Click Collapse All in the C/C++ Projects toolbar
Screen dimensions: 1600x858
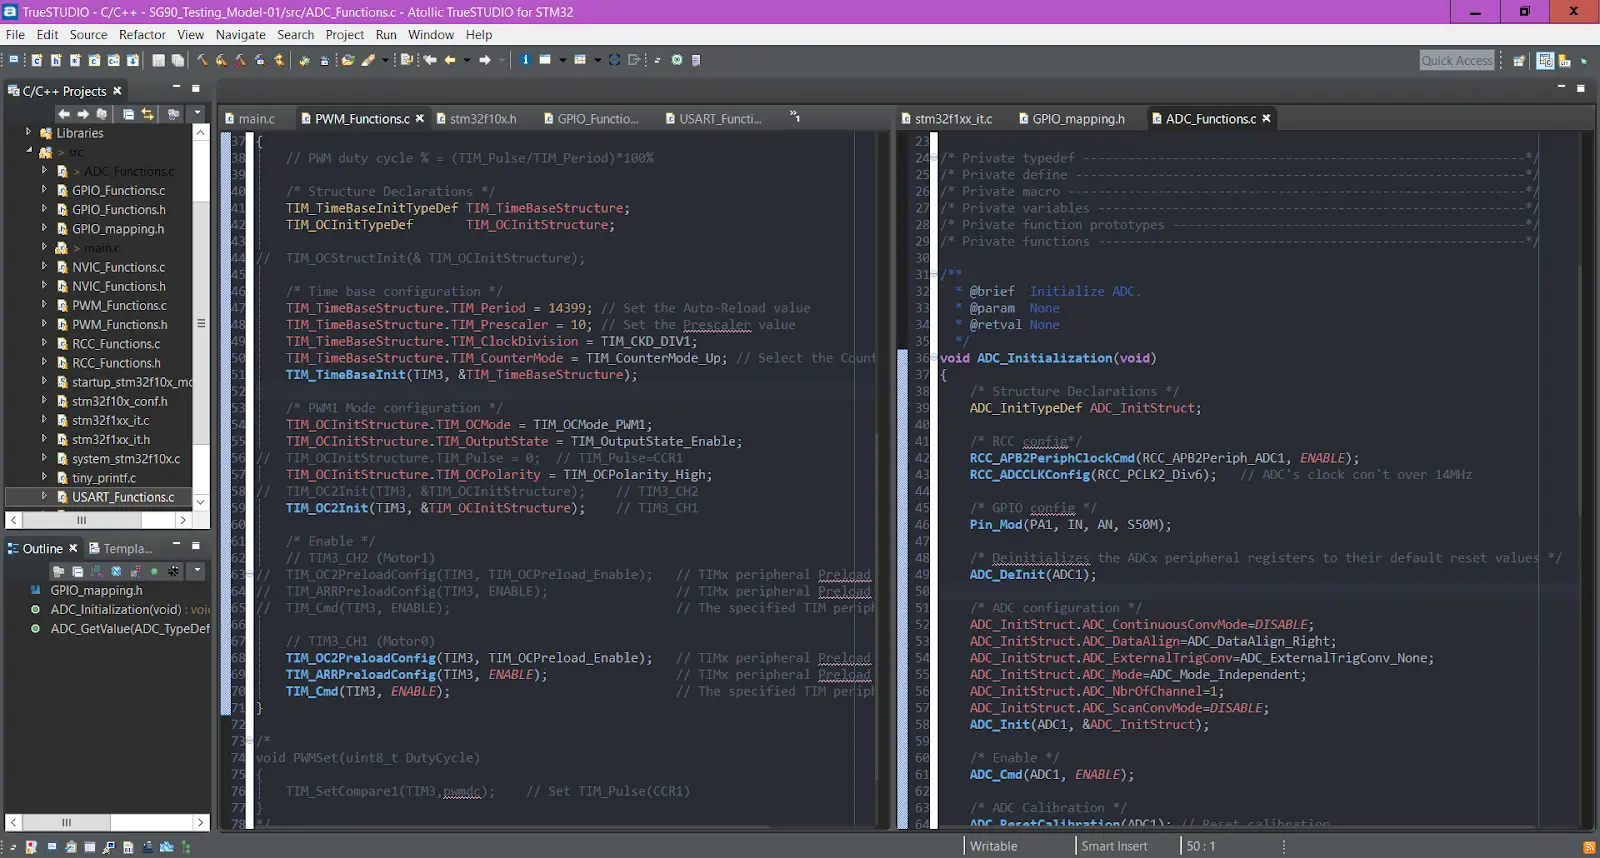pyautogui.click(x=128, y=114)
